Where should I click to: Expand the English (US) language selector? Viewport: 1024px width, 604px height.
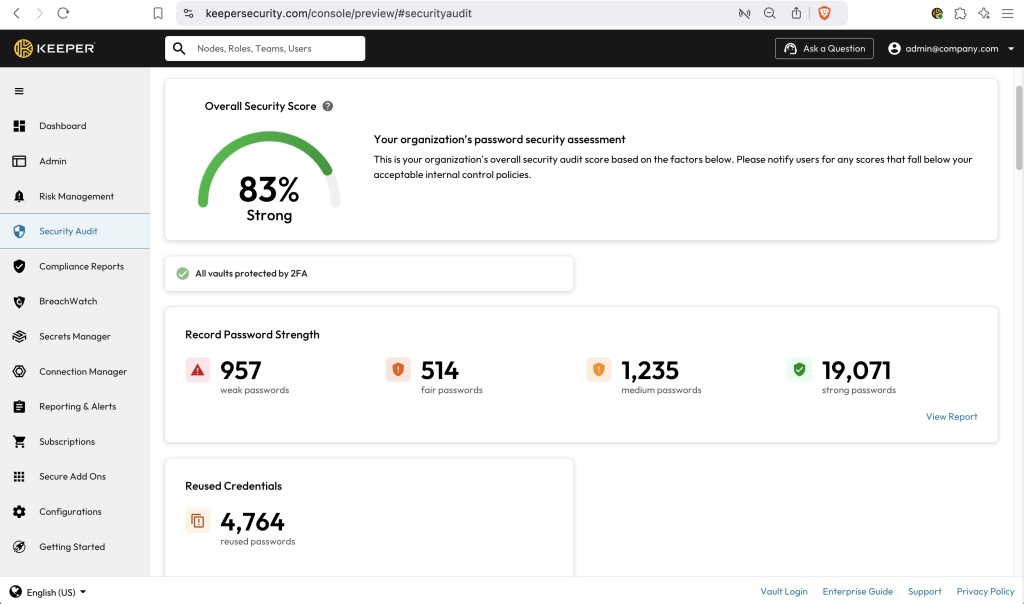pyautogui.click(x=48, y=592)
